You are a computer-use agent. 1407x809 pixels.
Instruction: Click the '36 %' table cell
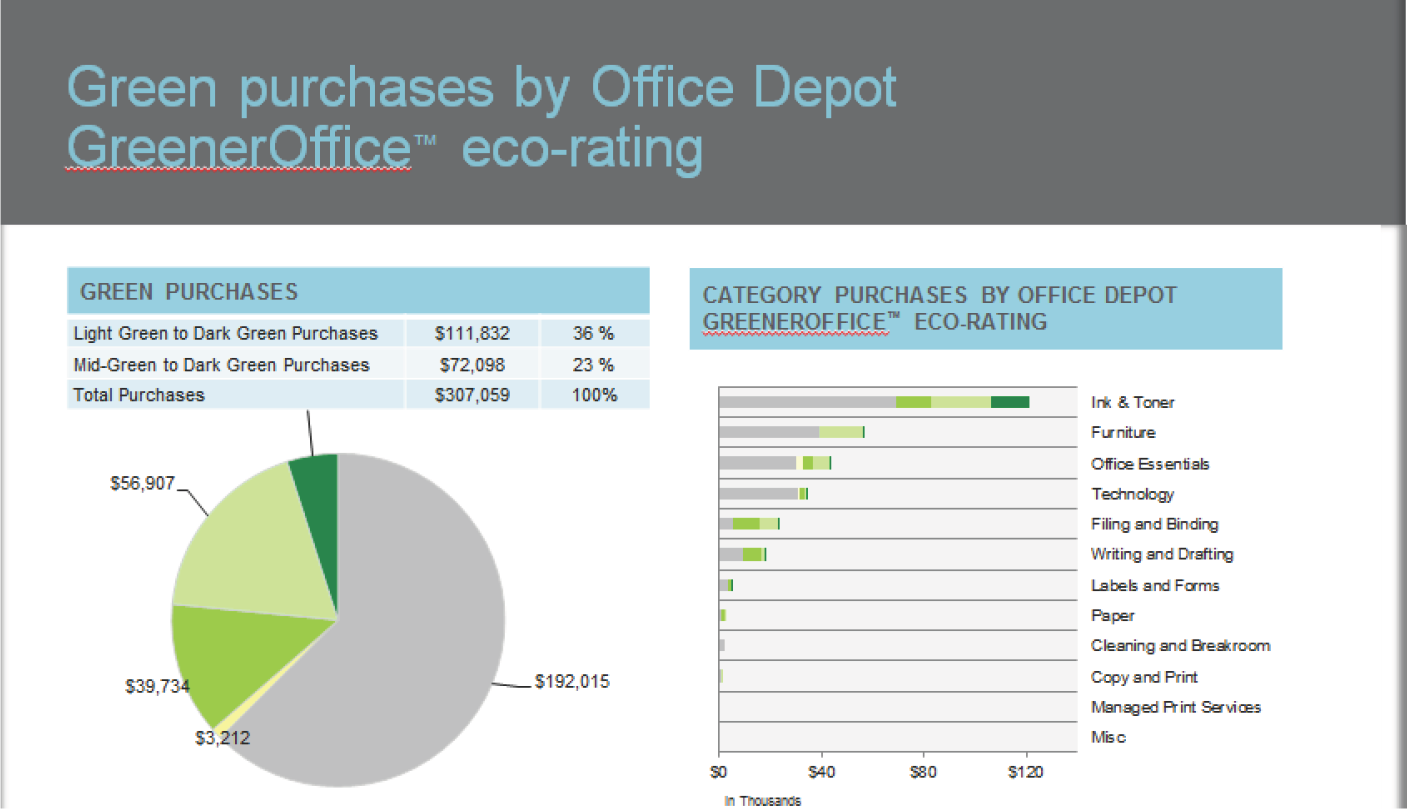pos(594,333)
